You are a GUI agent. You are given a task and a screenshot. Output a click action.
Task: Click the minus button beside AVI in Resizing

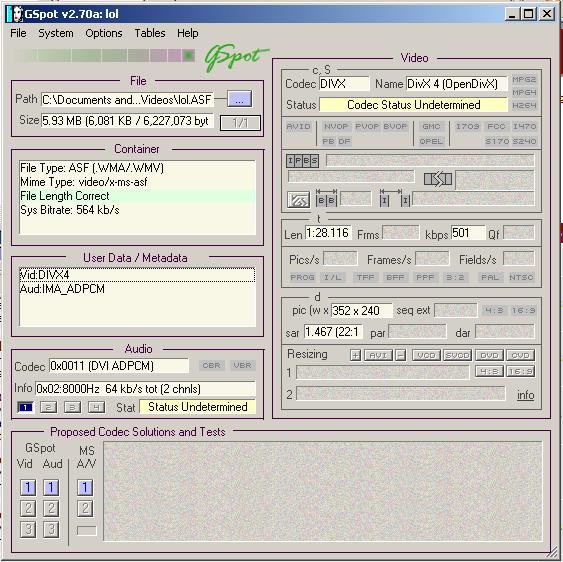click(x=400, y=355)
